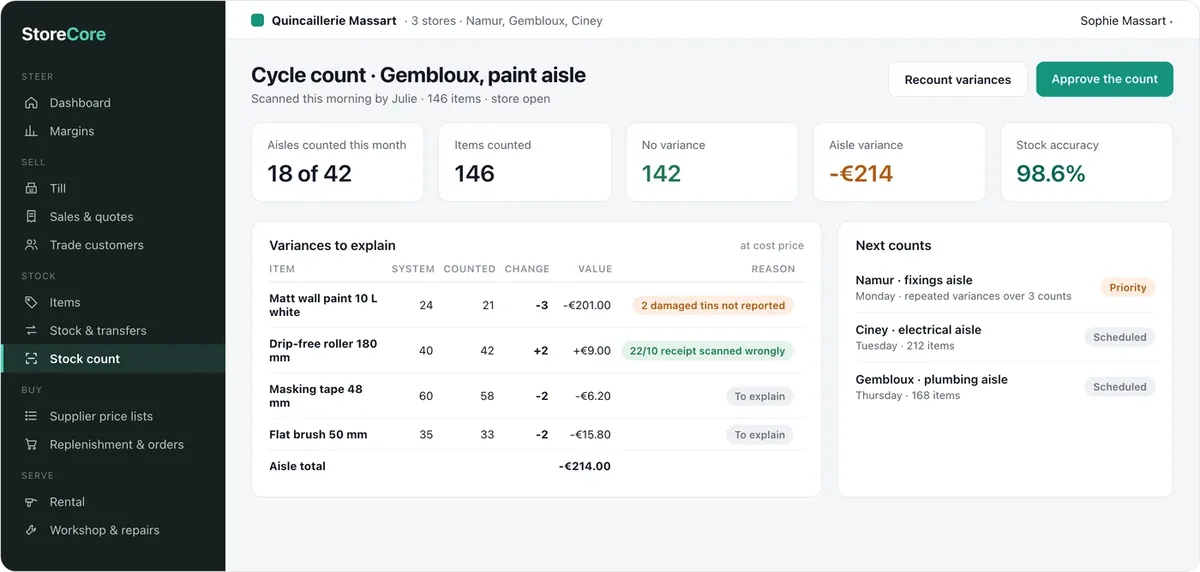Image resolution: width=1200 pixels, height=572 pixels.
Task: Click the 'Aisle total' row label
Action: (x=297, y=466)
